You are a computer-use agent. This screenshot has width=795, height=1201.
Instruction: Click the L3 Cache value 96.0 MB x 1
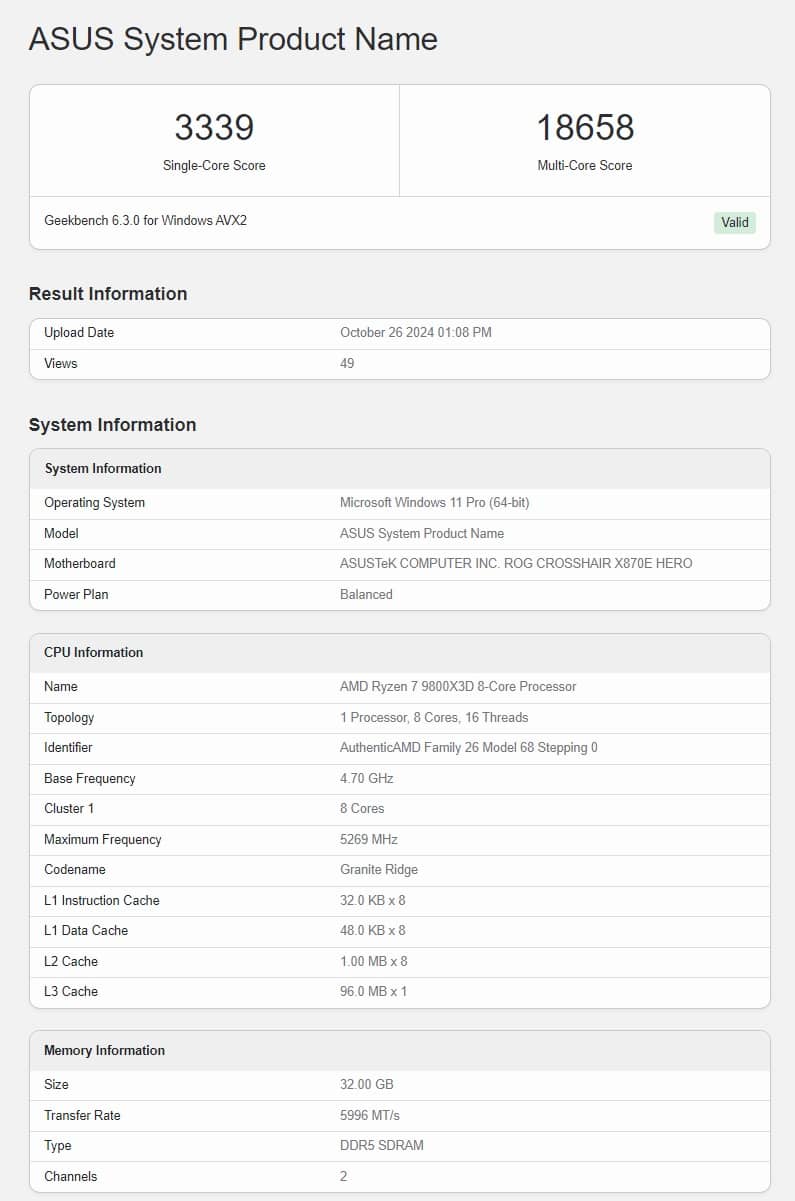point(374,991)
